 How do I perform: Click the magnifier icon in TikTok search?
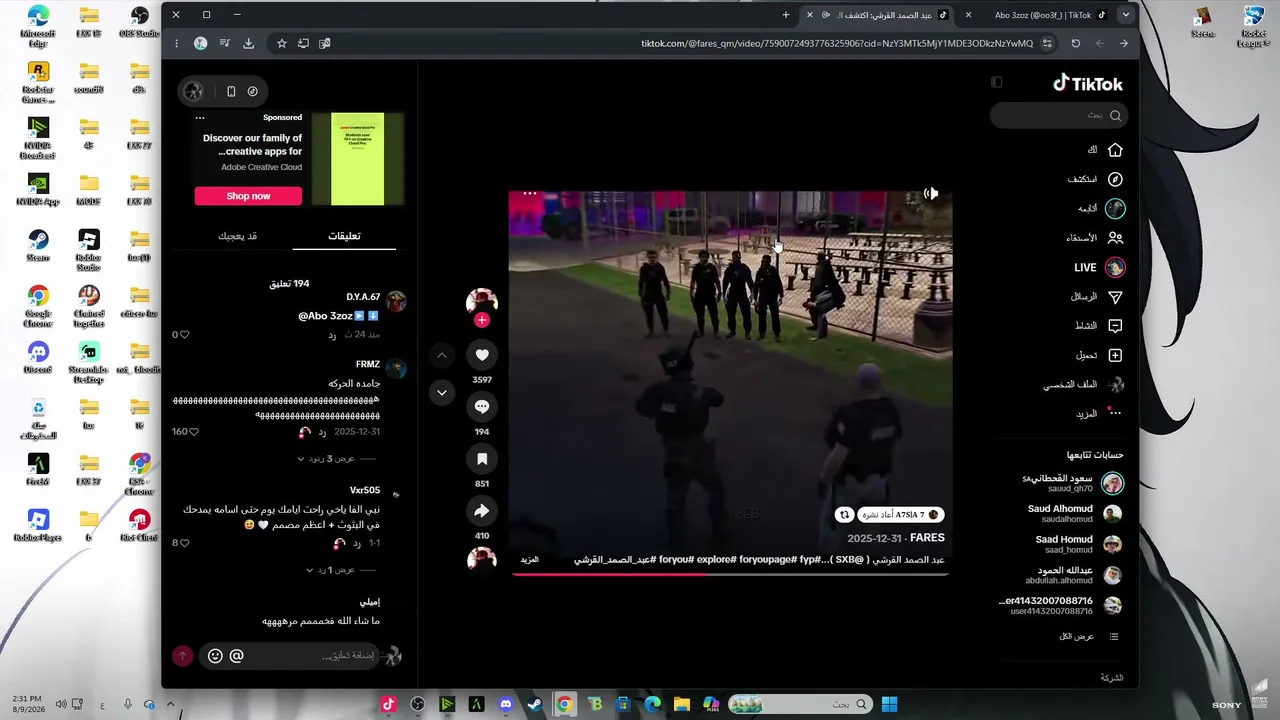[1115, 115]
